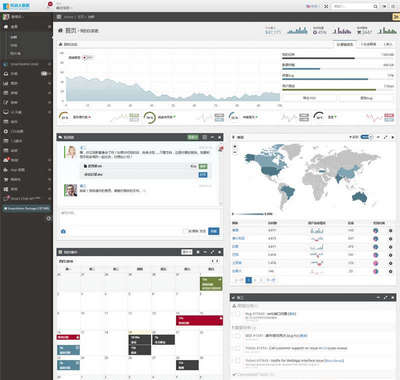This screenshot has width=400, height=380.
Task: Click the yellow icon at right of breadcrumb bar
Action: click(396, 17)
